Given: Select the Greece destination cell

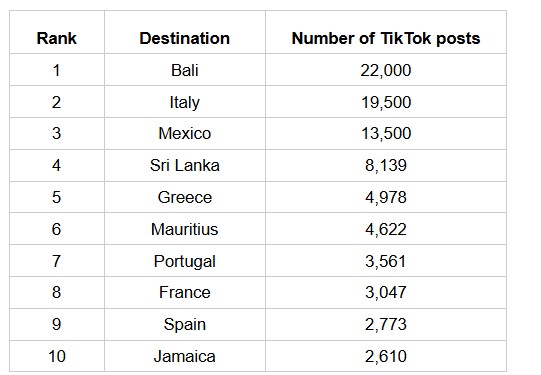Looking at the screenshot, I should [x=185, y=197].
